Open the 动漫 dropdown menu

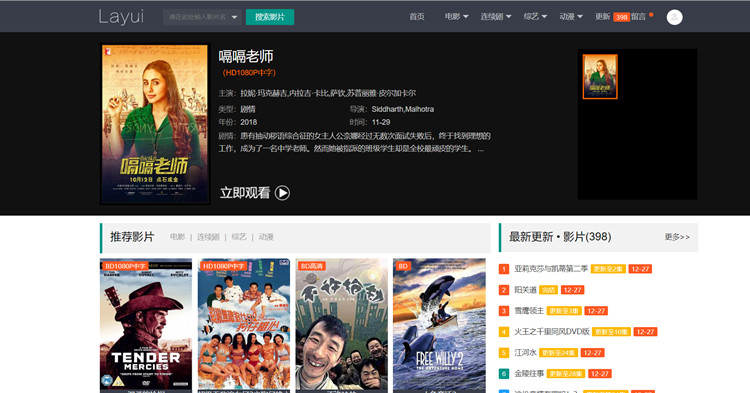click(x=571, y=17)
